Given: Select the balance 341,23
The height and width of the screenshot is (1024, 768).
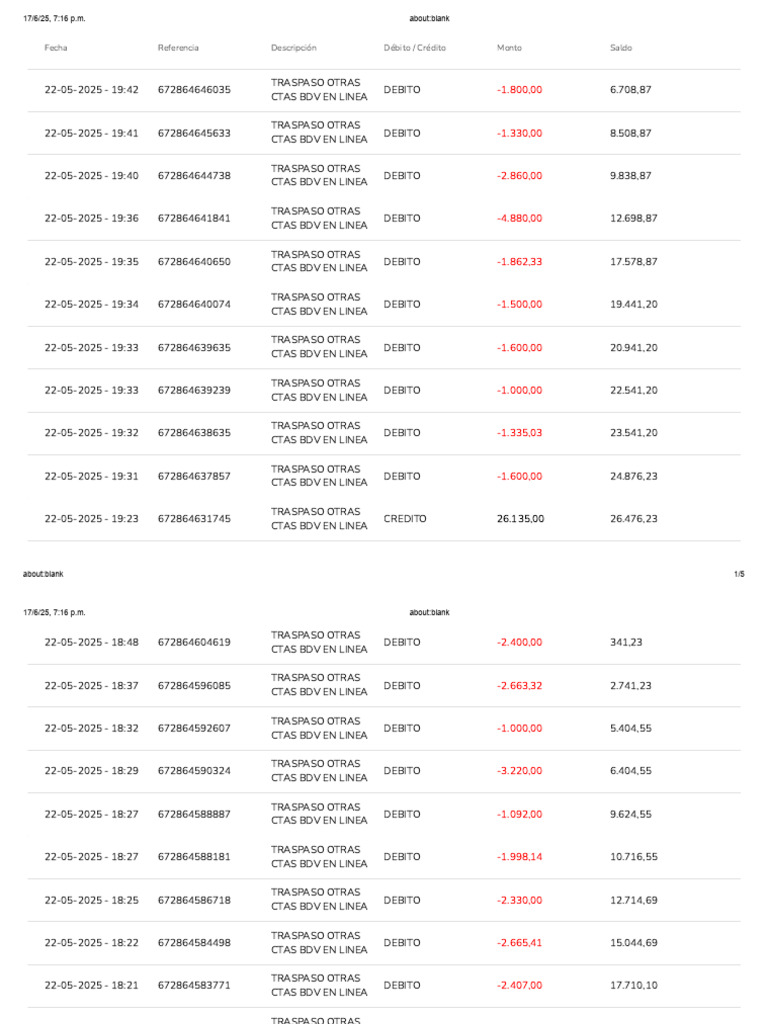Looking at the screenshot, I should pyautogui.click(x=626, y=642).
